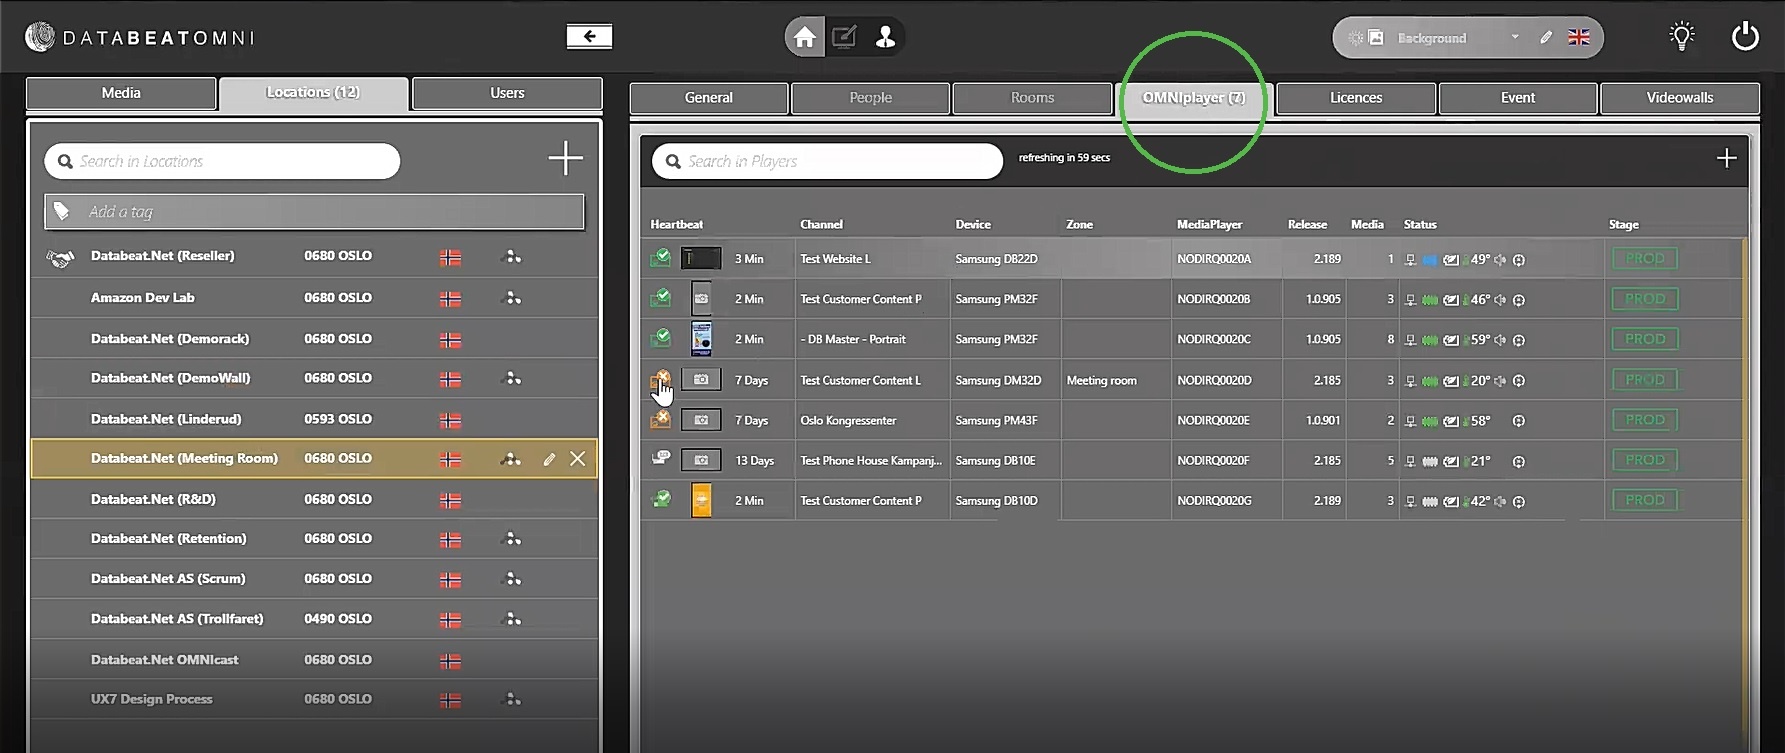Select the Test Phone House Kampanj... channel cell
Image resolution: width=1785 pixels, height=753 pixels.
(872, 461)
